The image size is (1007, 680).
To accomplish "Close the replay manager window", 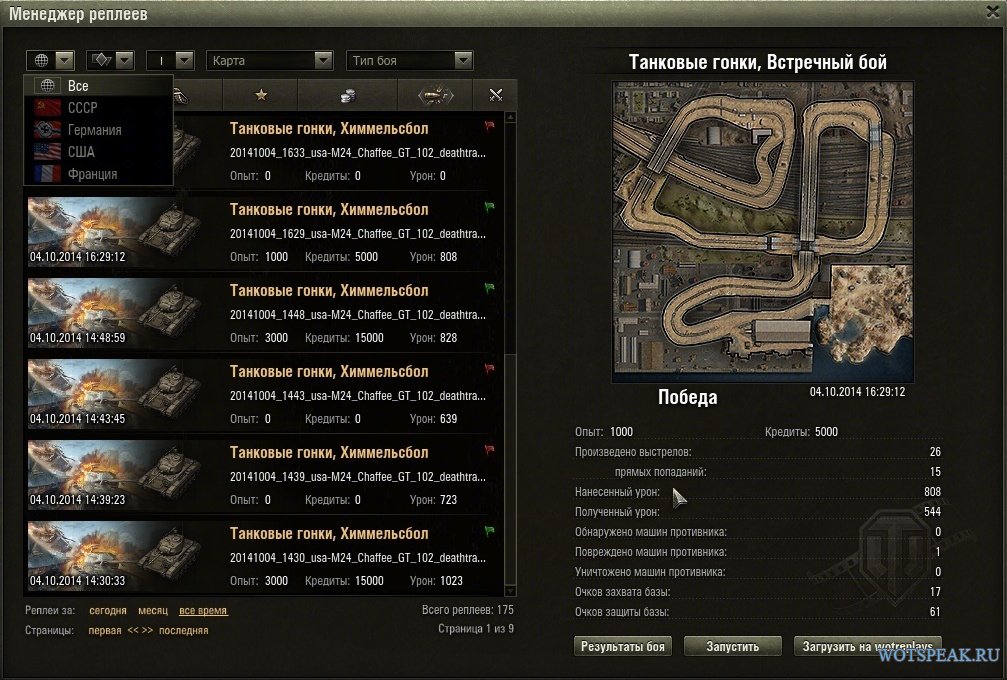I will 989,15.
